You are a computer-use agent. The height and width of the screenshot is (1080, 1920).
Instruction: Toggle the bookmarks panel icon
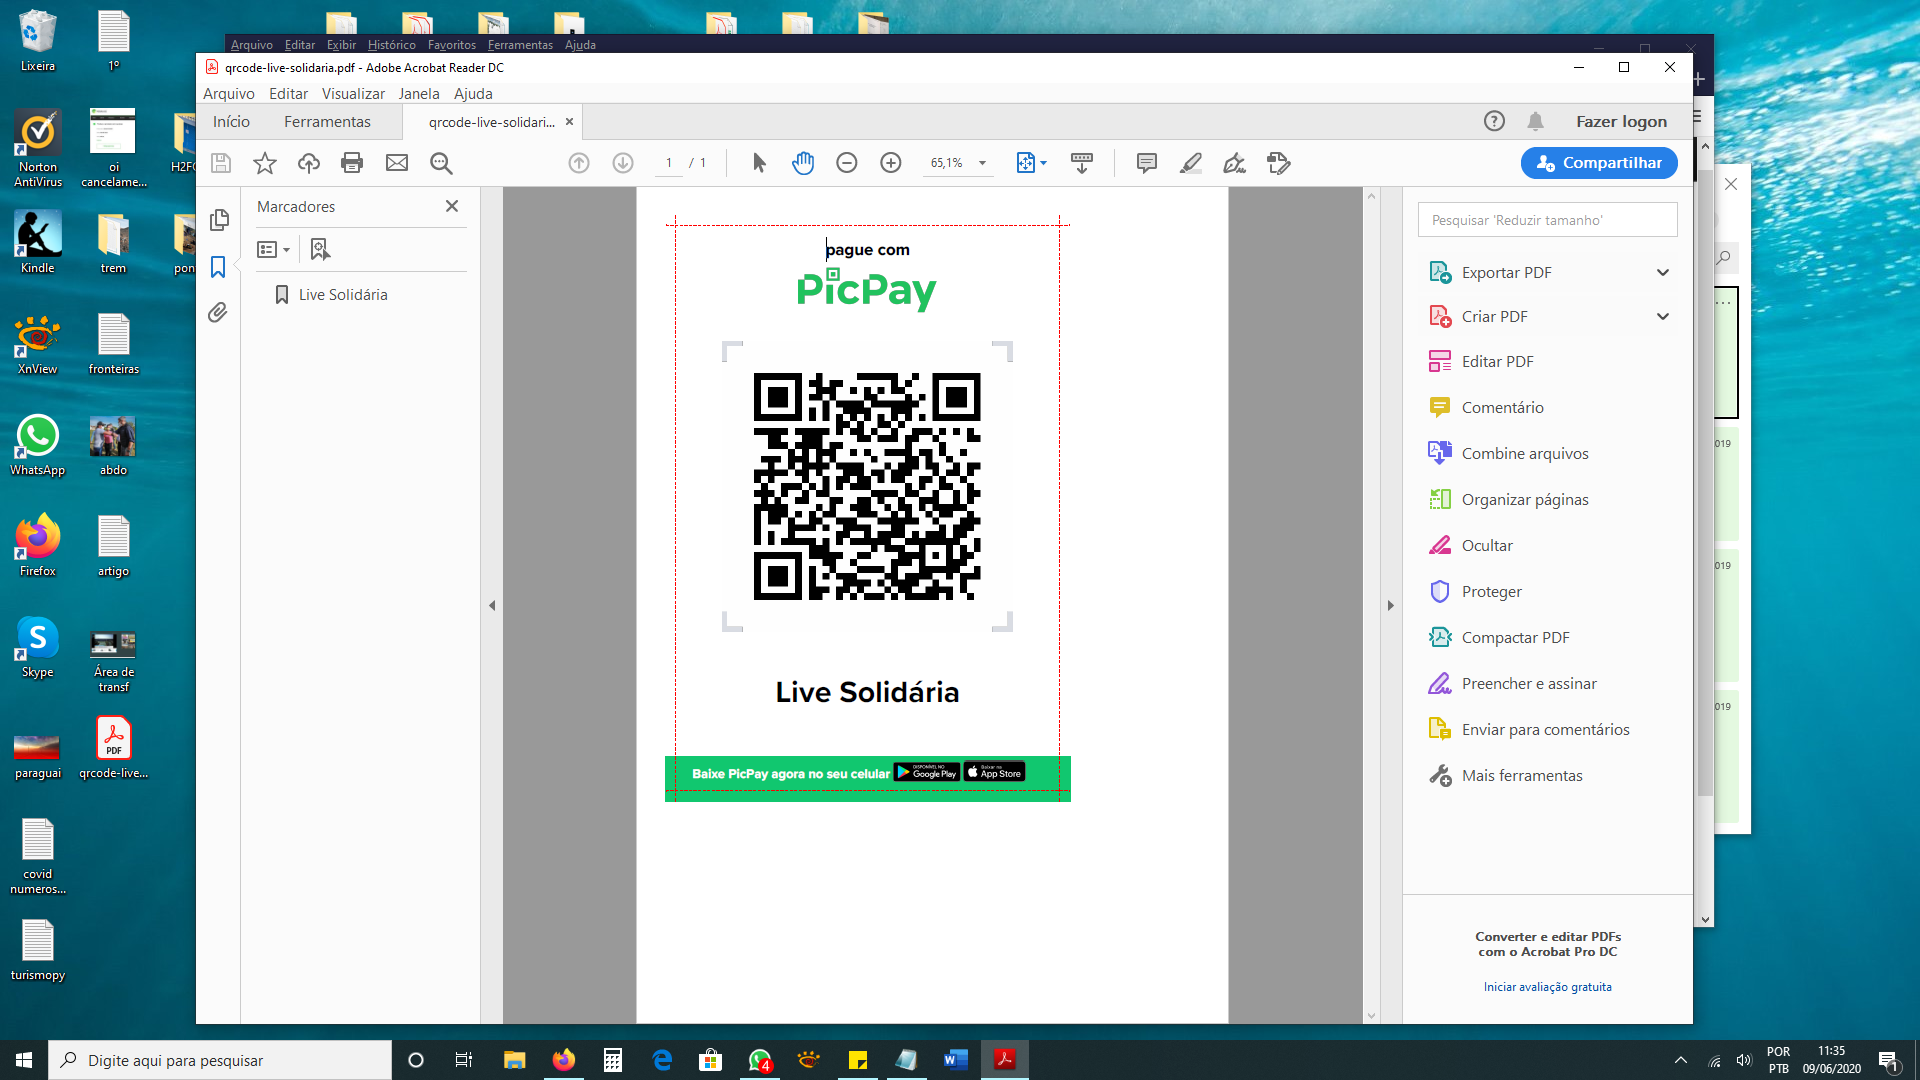pyautogui.click(x=218, y=267)
